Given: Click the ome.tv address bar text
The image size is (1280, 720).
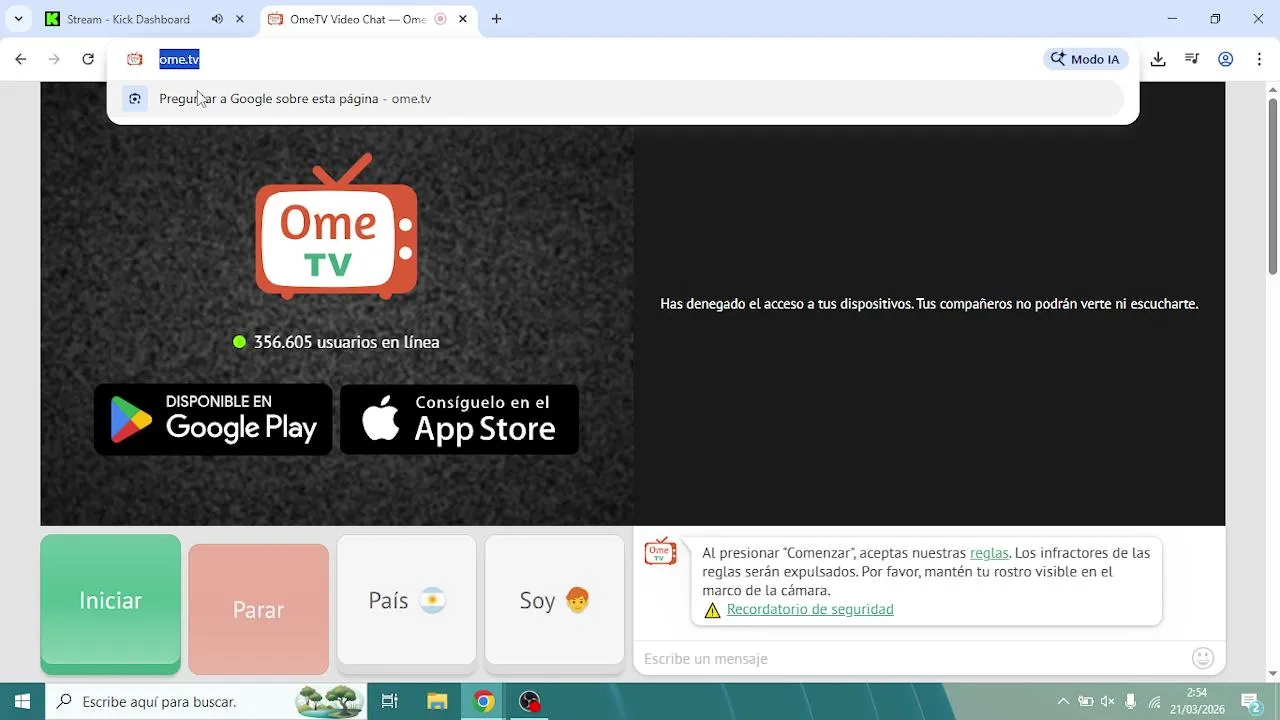Looking at the screenshot, I should click(179, 59).
